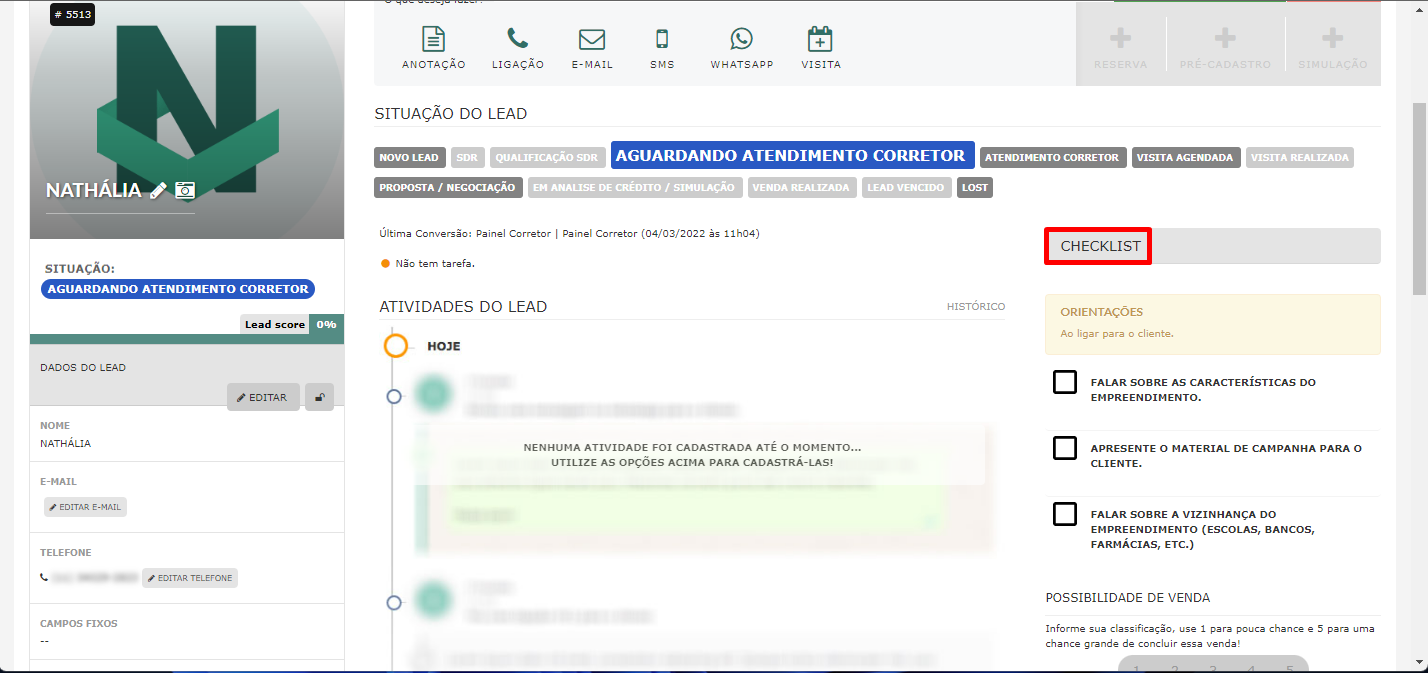
Task: Choose the Visita Realizada stage
Action: 1300,157
